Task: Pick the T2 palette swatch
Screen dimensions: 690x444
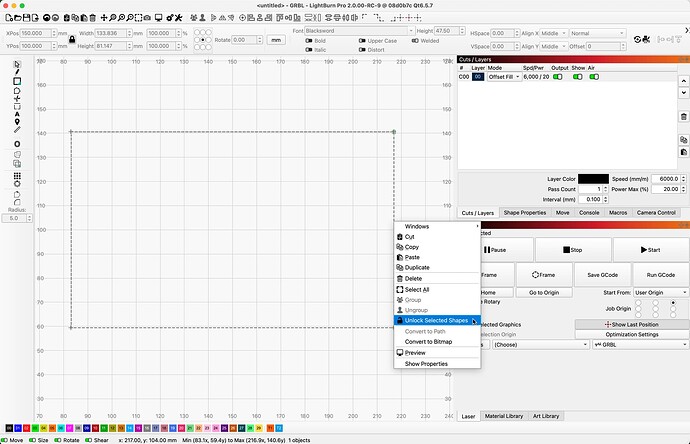Action: (279, 428)
